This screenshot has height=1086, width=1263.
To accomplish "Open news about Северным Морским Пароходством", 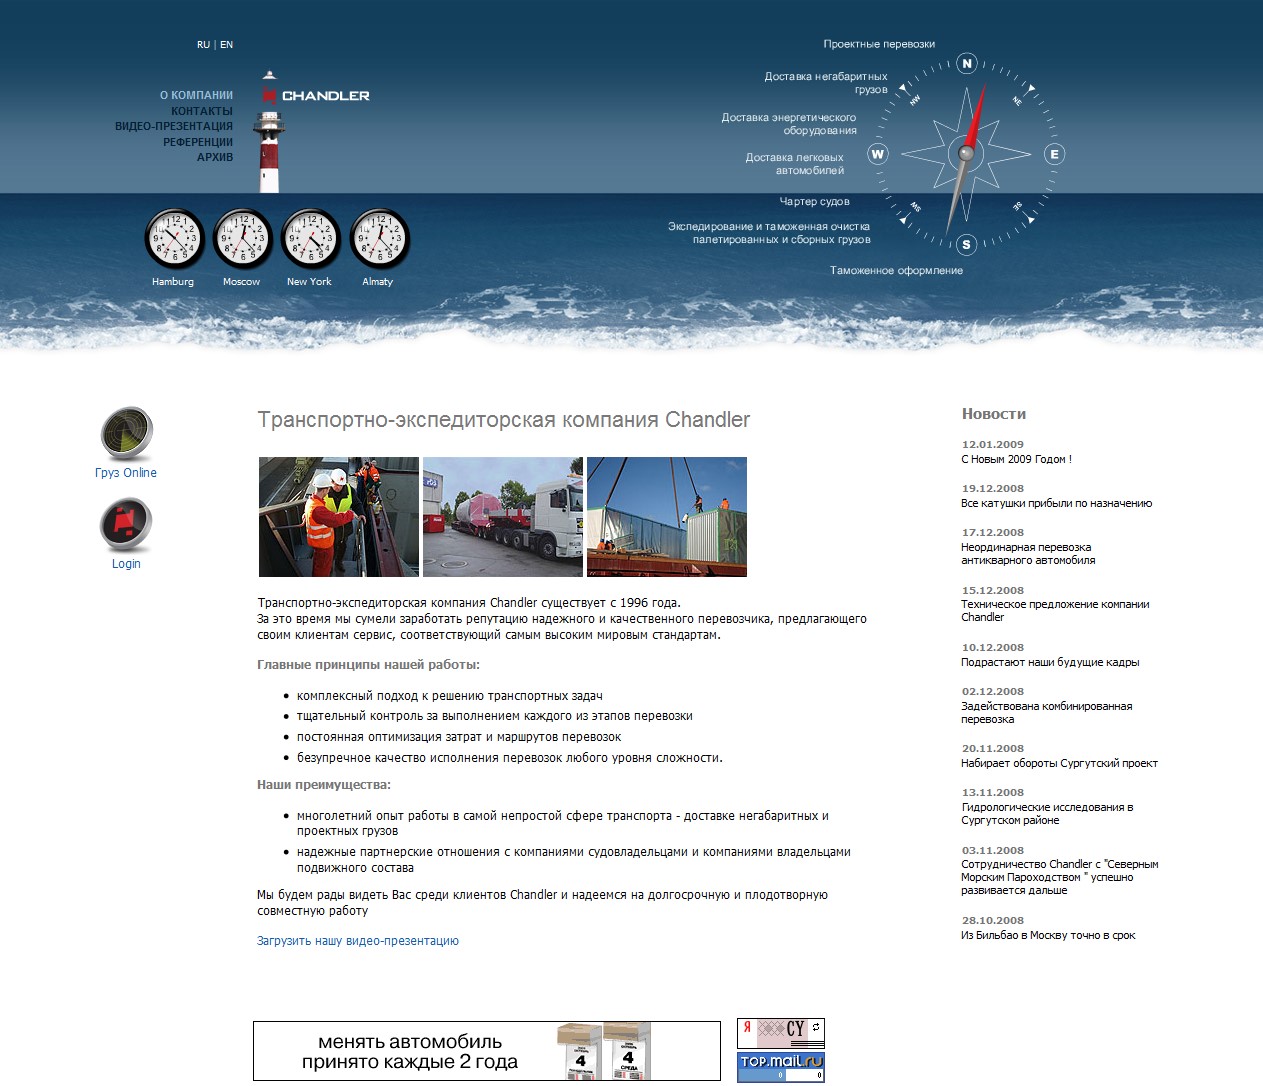I will pyautogui.click(x=1060, y=877).
